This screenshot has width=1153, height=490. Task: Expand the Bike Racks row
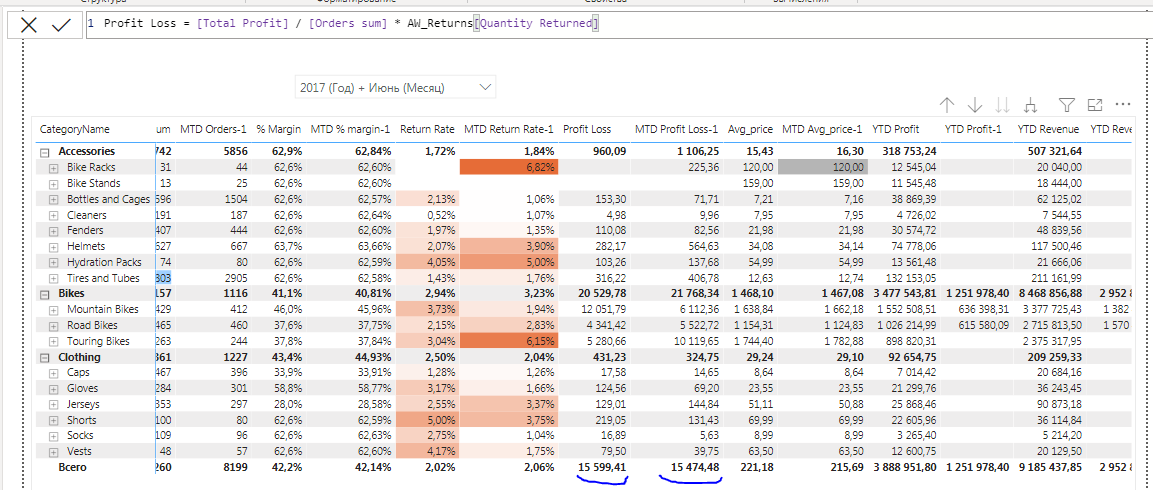53,167
